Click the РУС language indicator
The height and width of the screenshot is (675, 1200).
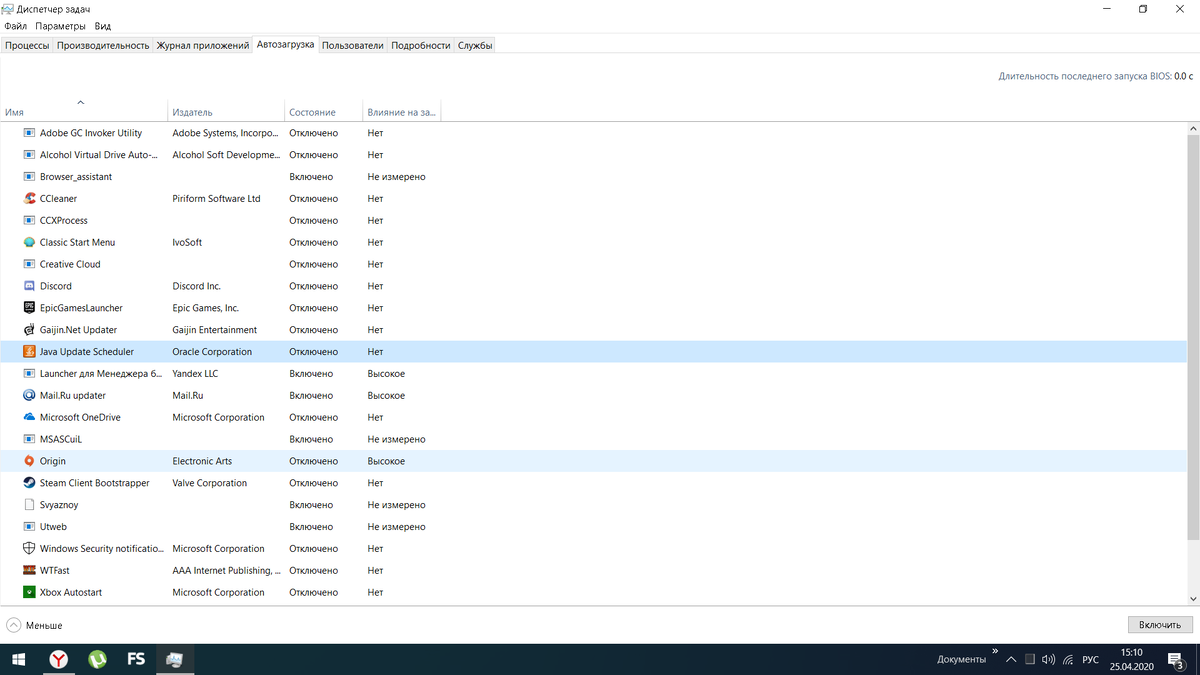pos(1091,660)
